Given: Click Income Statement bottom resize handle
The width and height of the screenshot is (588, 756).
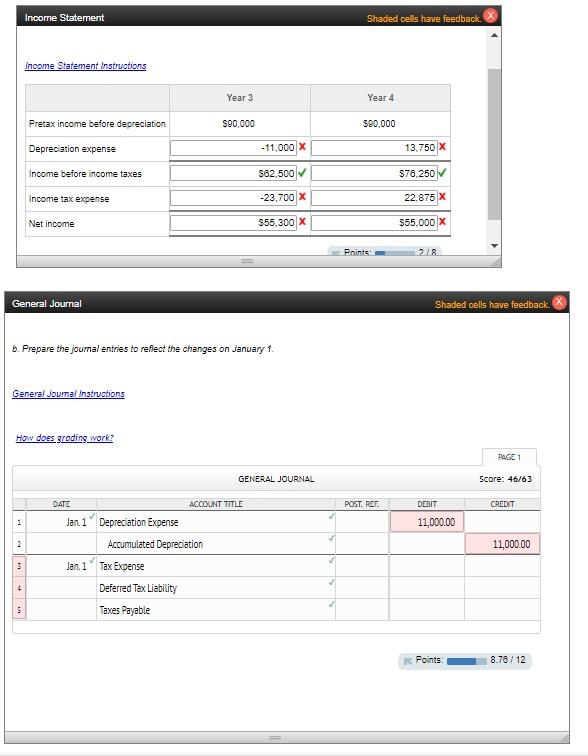Looking at the screenshot, I should click(x=247, y=261).
